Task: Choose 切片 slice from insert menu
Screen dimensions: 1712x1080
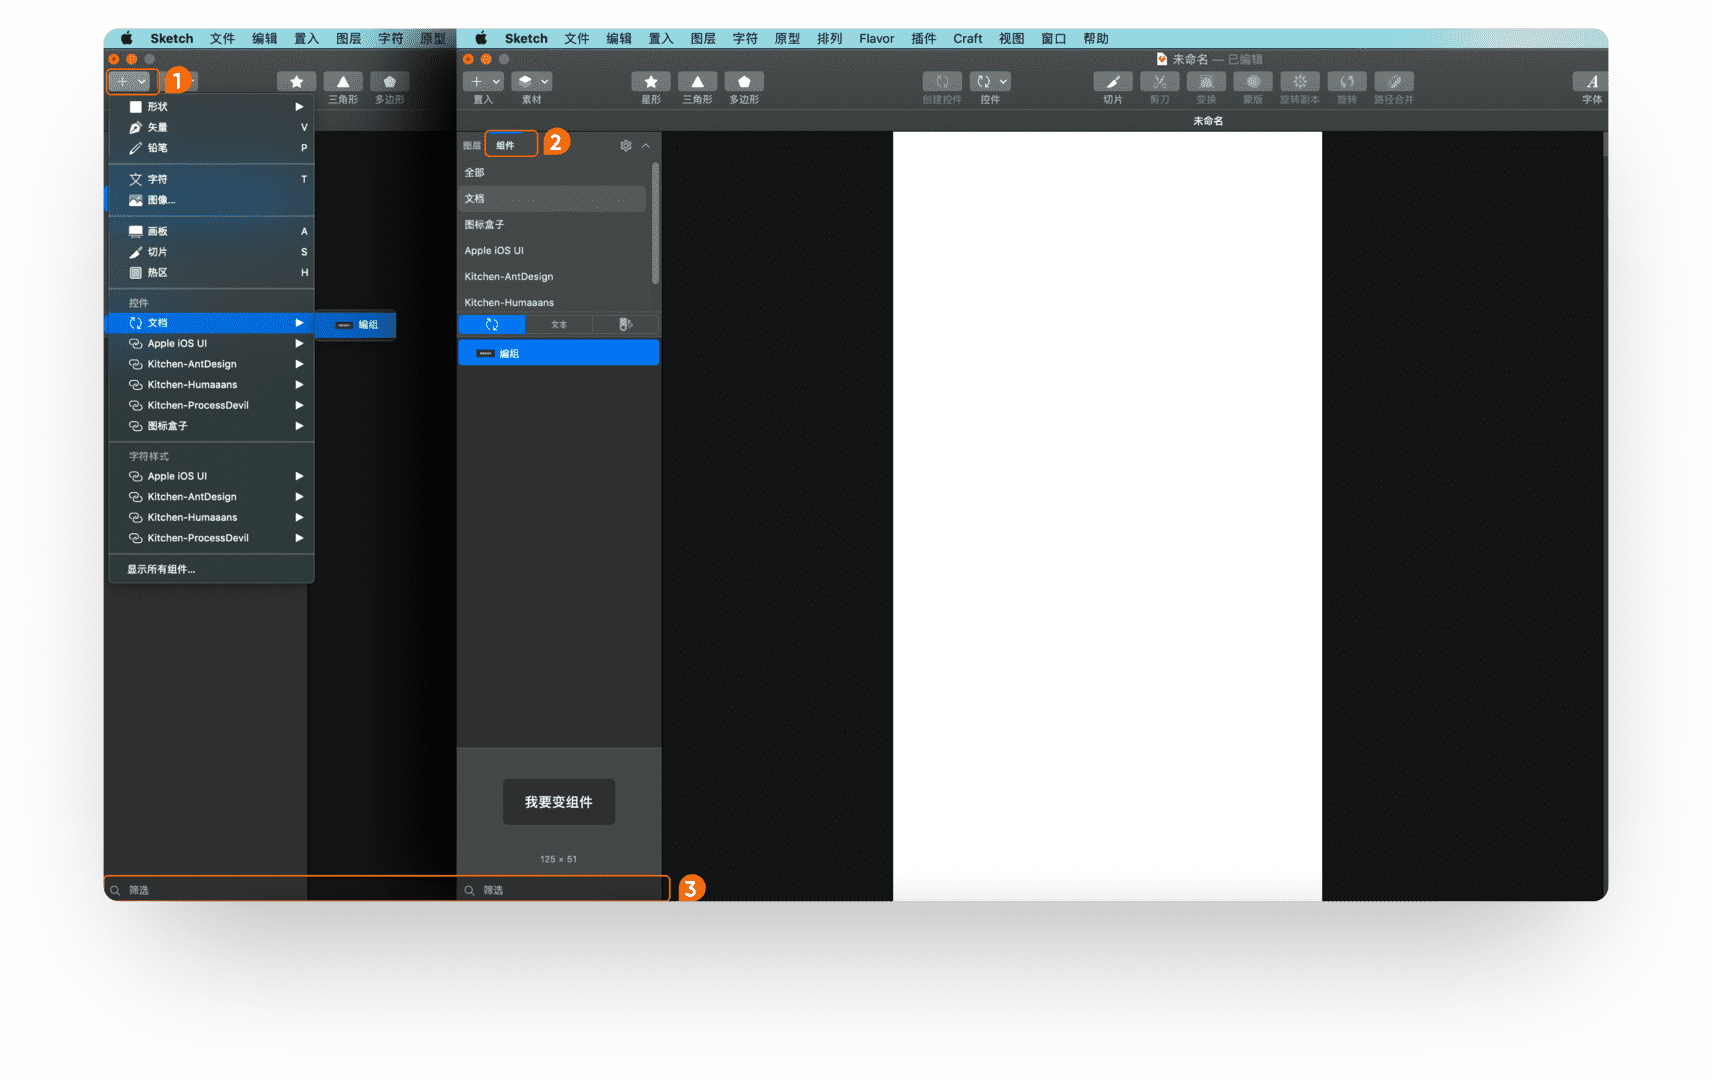Action: coord(211,252)
